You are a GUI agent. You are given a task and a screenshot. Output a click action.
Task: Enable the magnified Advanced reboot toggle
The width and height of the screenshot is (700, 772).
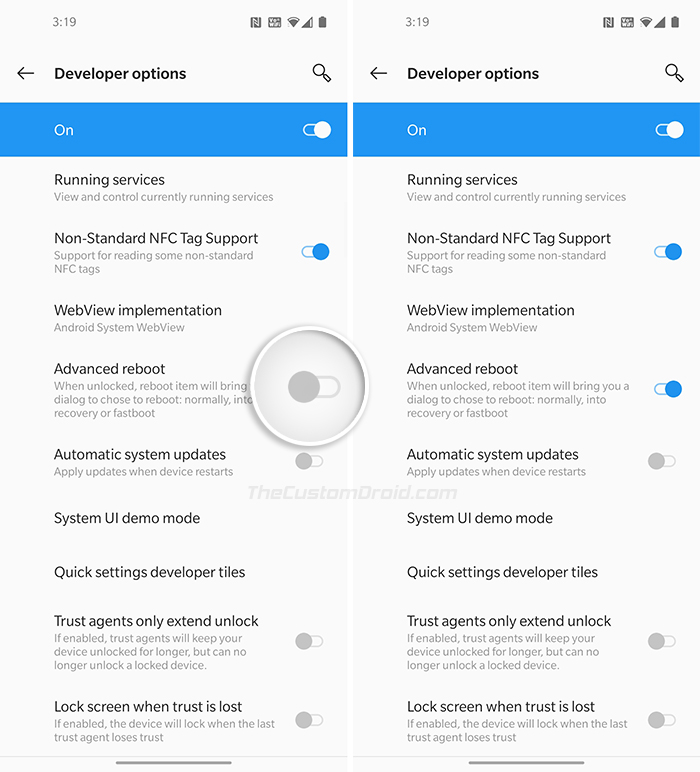point(314,386)
